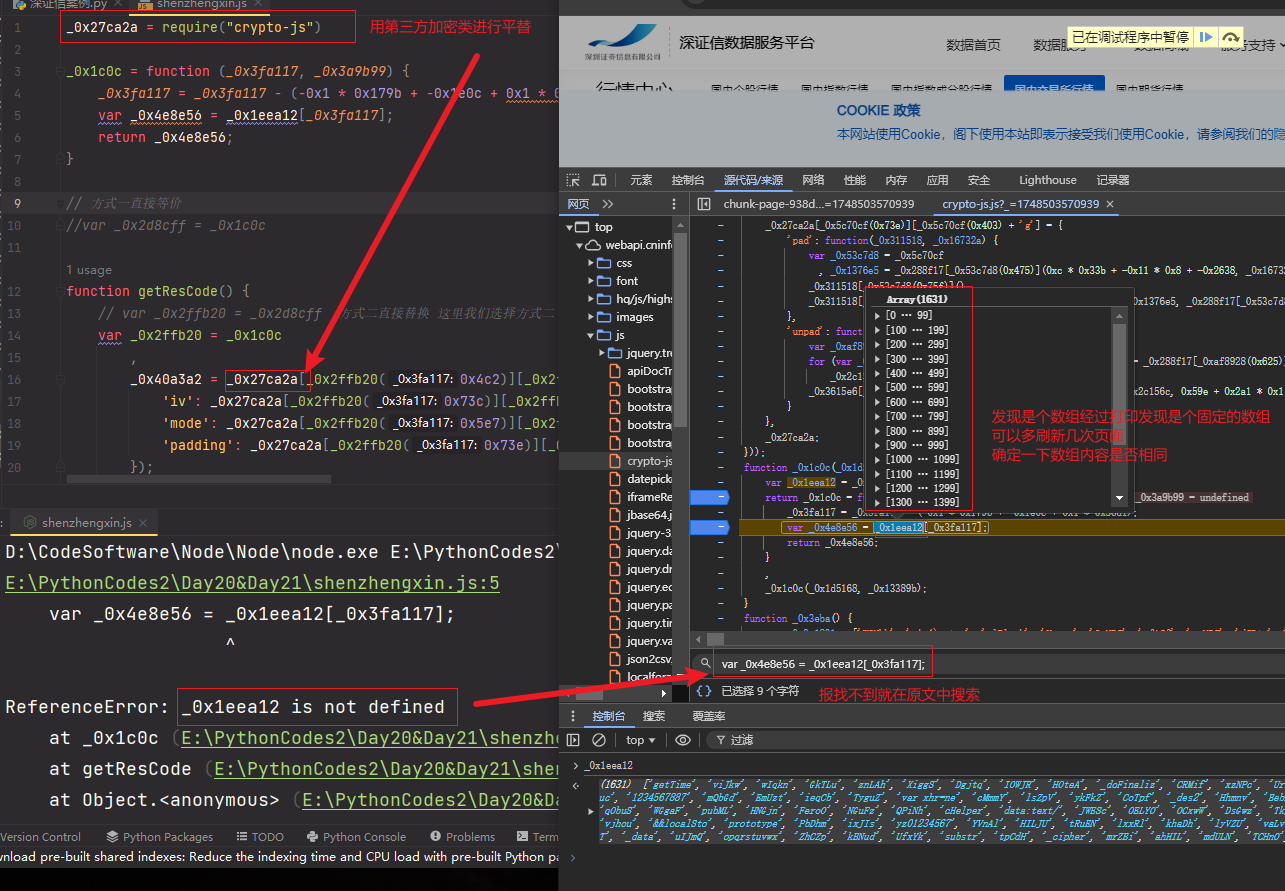
Task: Switch to the 性能 DevTools tab
Action: pyautogui.click(x=855, y=180)
